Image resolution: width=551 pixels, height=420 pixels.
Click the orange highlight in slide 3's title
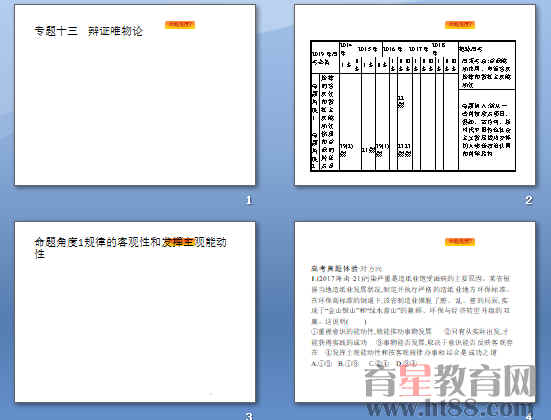click(x=179, y=242)
